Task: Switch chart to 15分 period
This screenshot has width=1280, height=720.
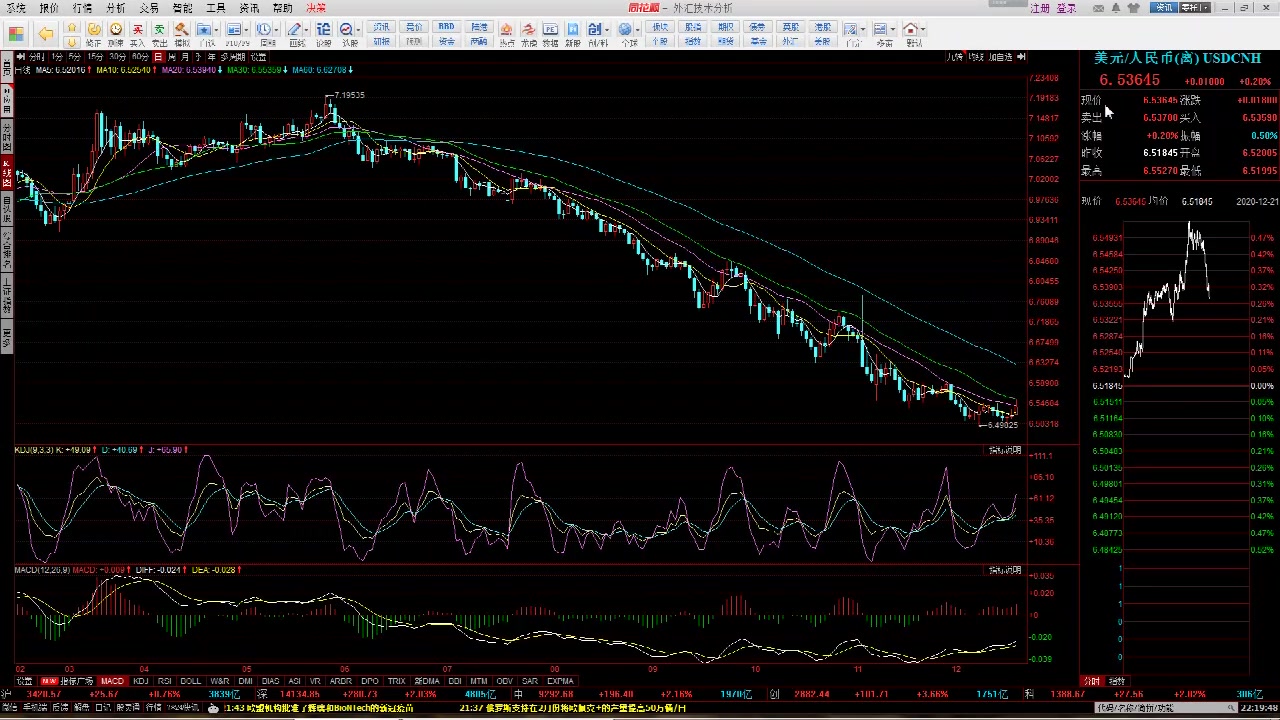Action: (x=95, y=57)
